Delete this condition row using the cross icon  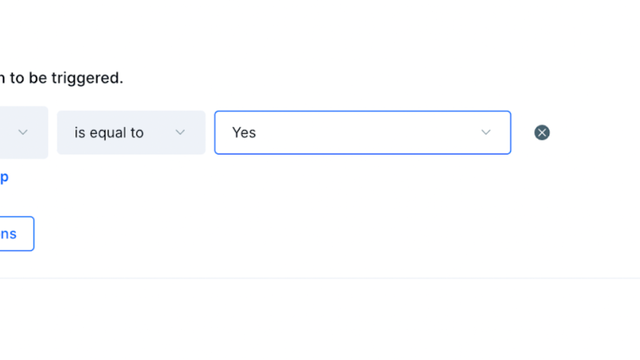click(542, 133)
